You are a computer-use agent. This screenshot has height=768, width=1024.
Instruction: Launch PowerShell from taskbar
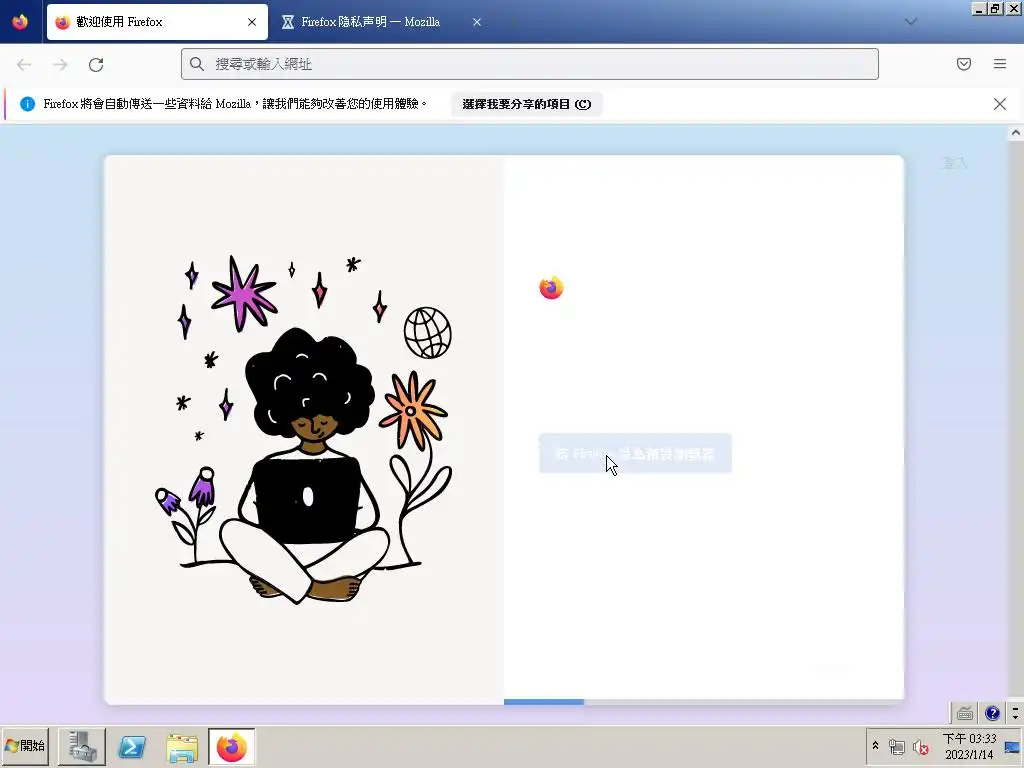[132, 746]
